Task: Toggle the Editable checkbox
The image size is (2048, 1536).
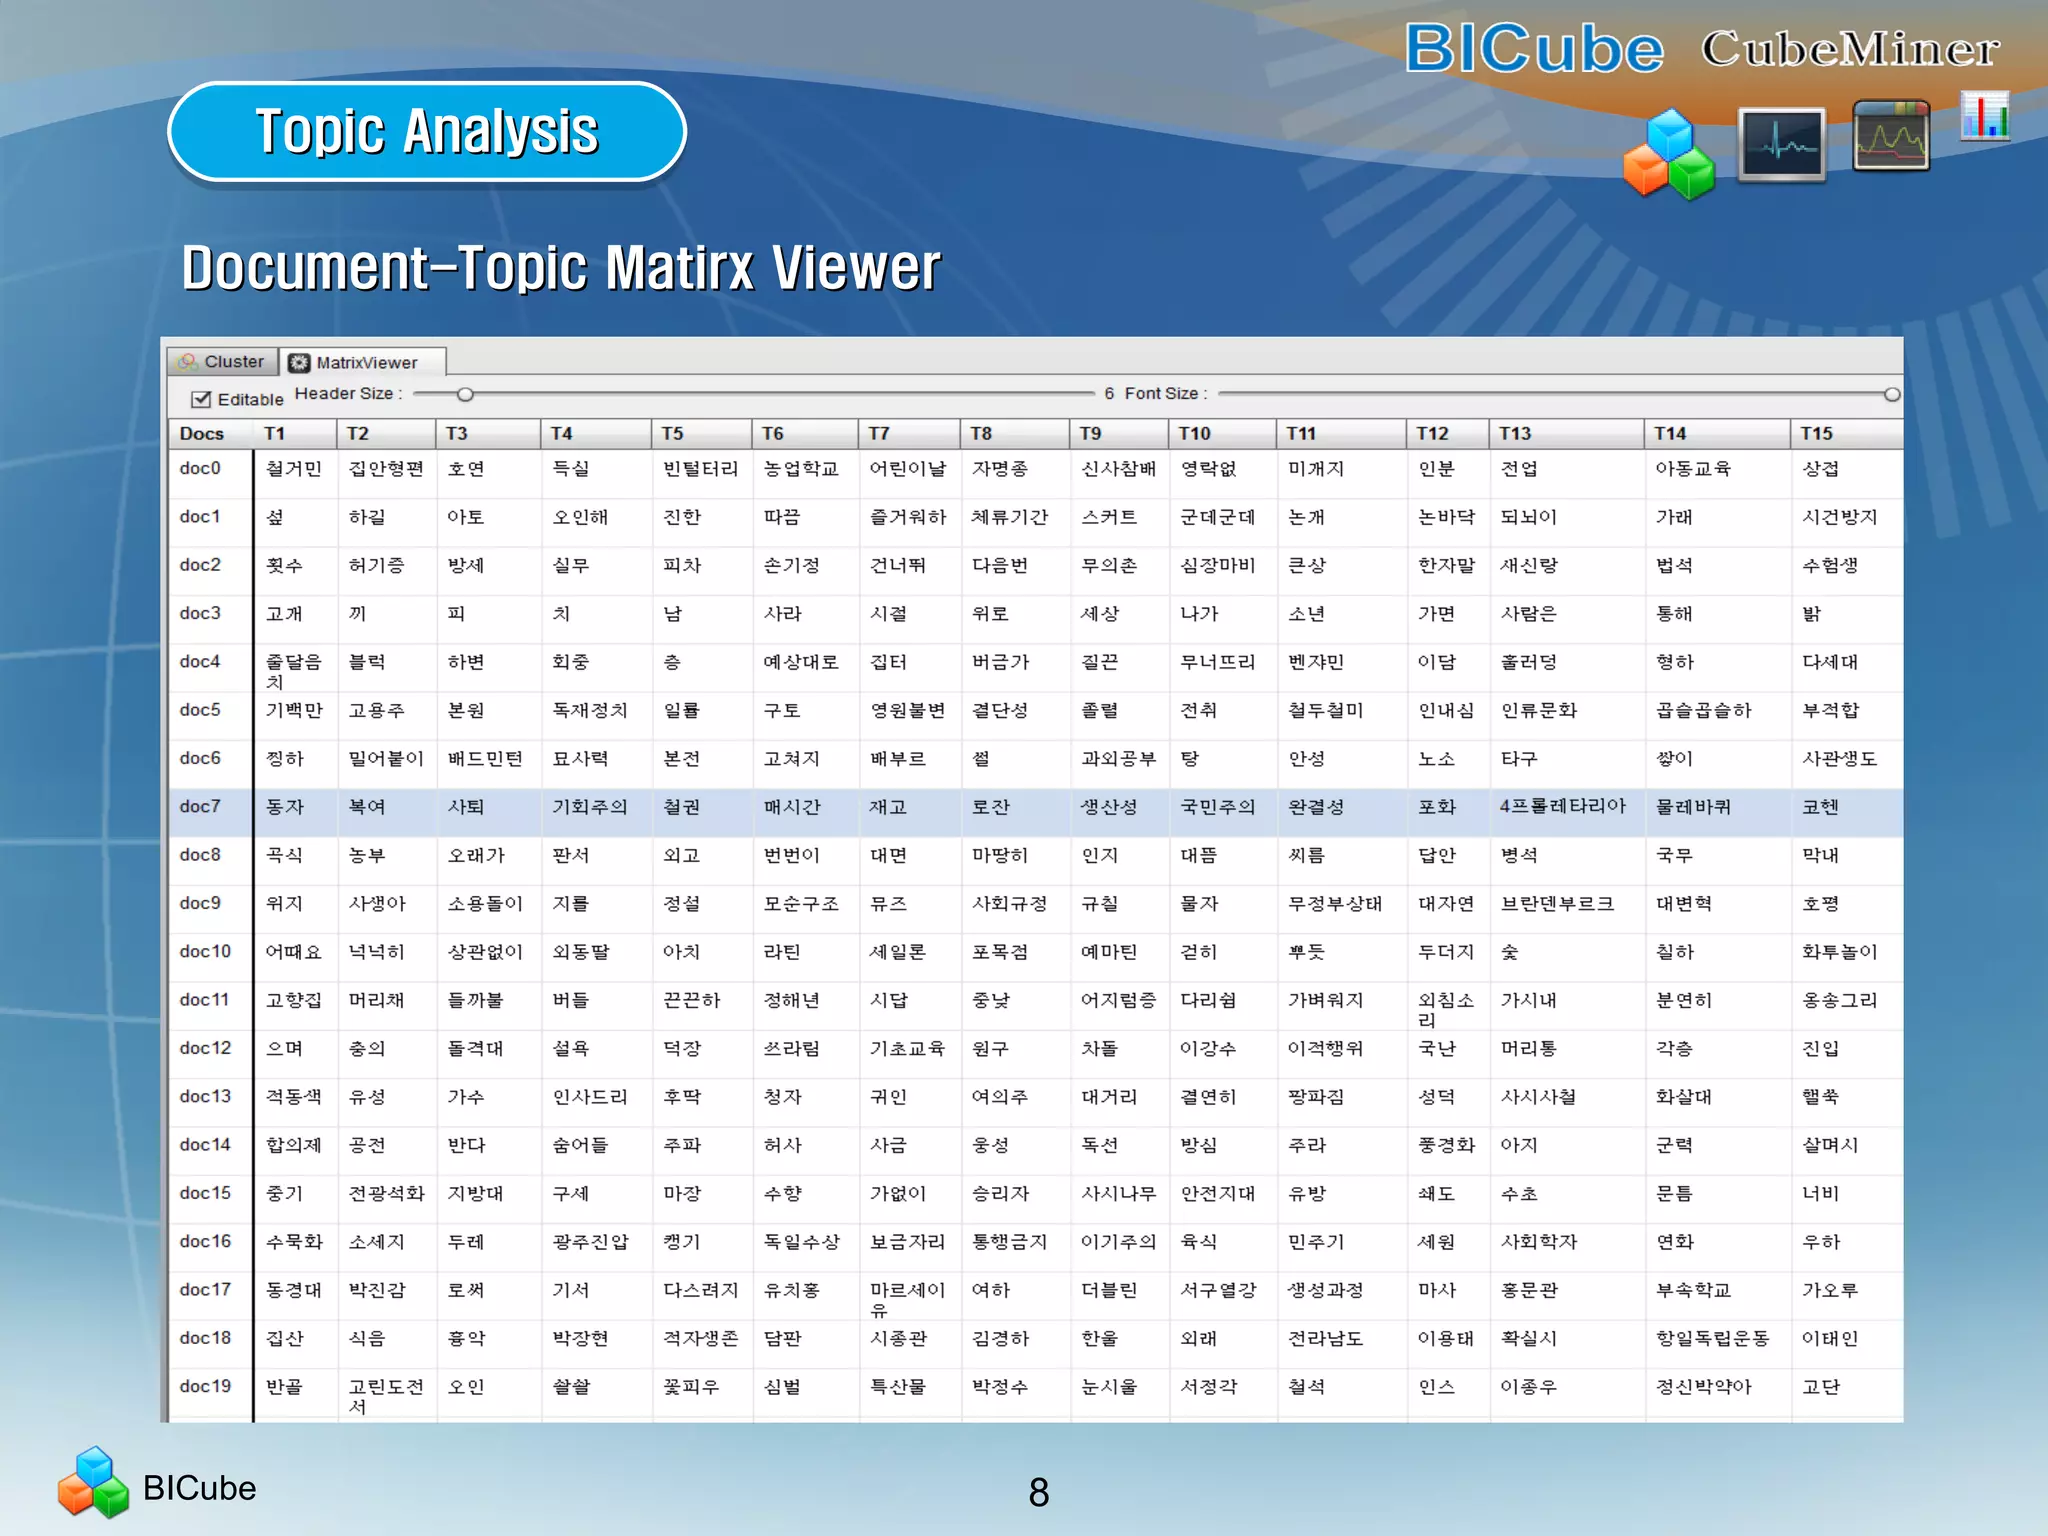Action: pyautogui.click(x=201, y=399)
